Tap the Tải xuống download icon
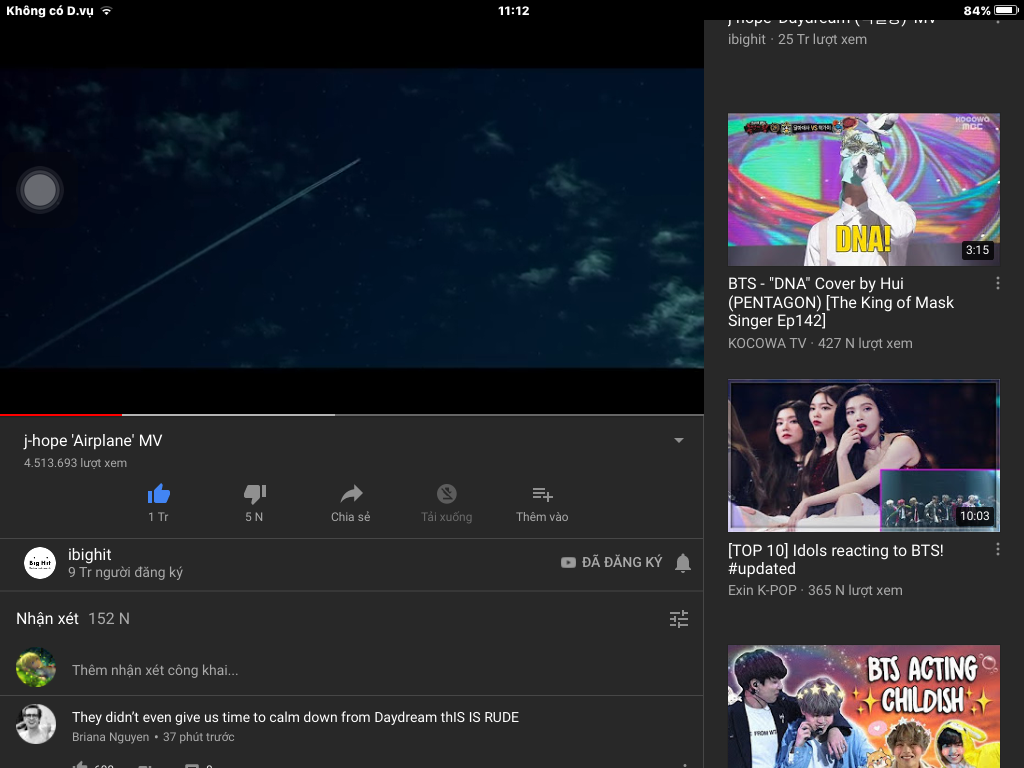1024x768 pixels. pyautogui.click(x=446, y=495)
